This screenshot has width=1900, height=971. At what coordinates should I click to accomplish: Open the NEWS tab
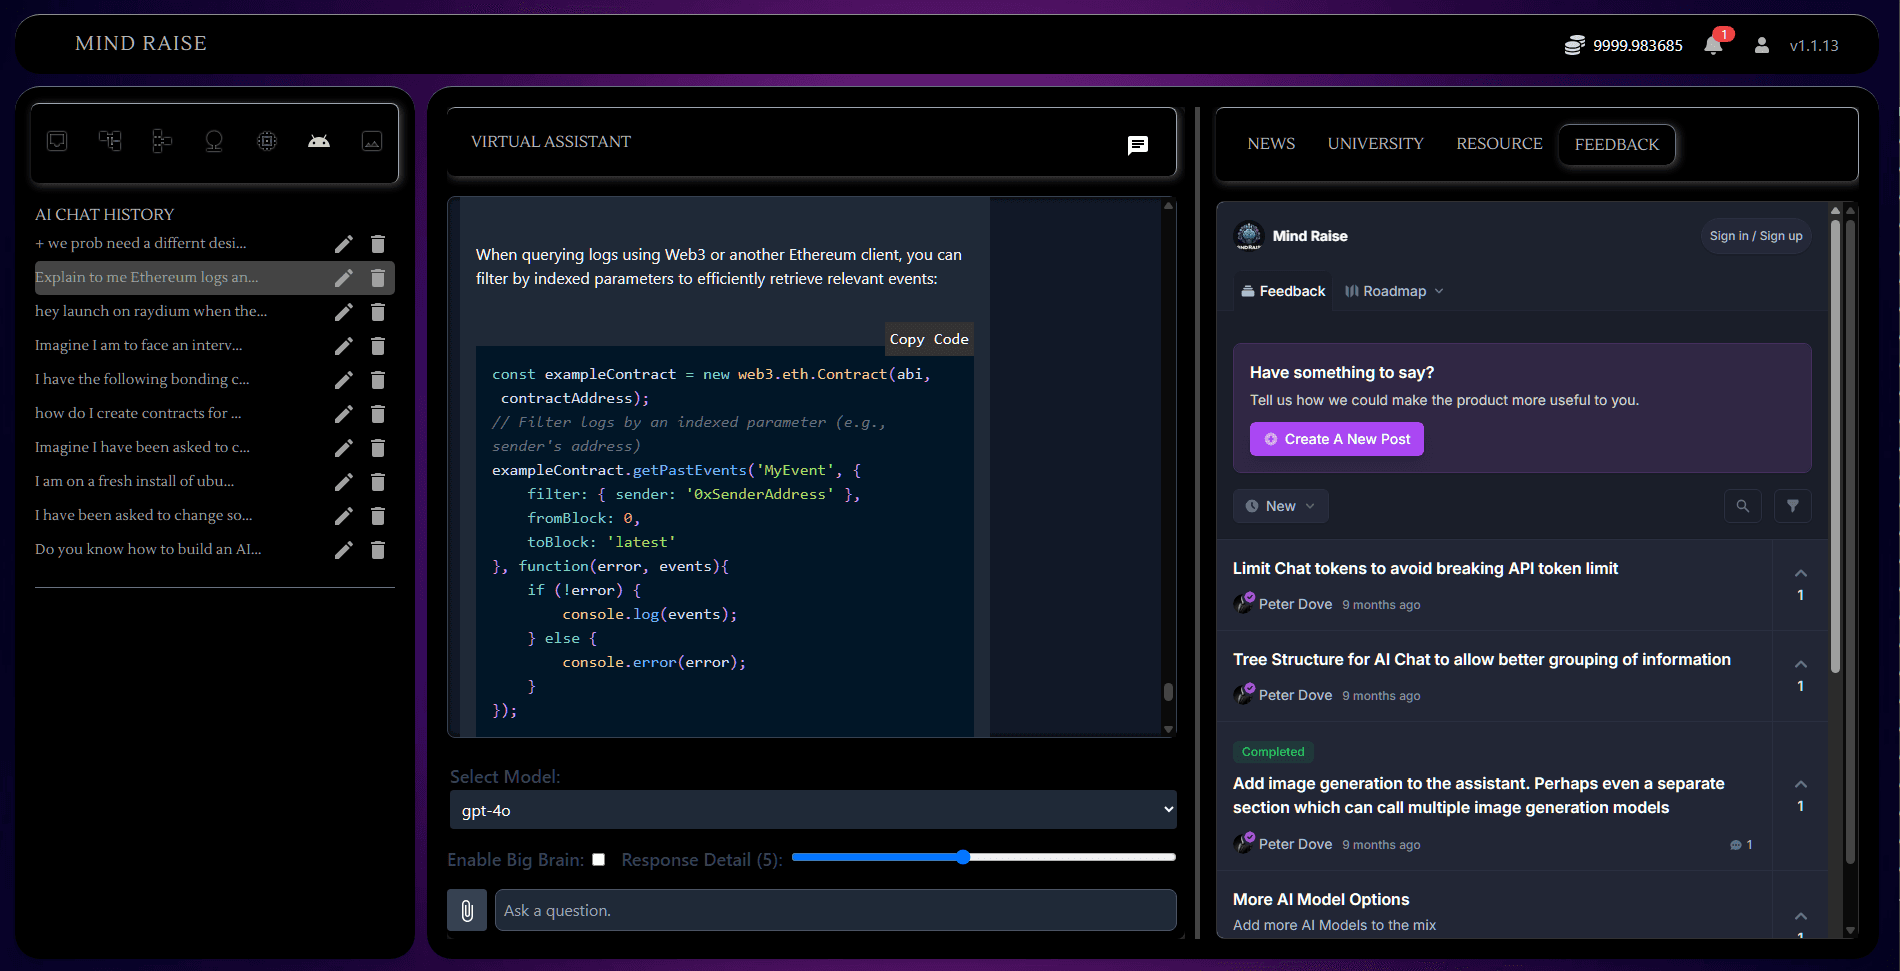pyautogui.click(x=1271, y=144)
